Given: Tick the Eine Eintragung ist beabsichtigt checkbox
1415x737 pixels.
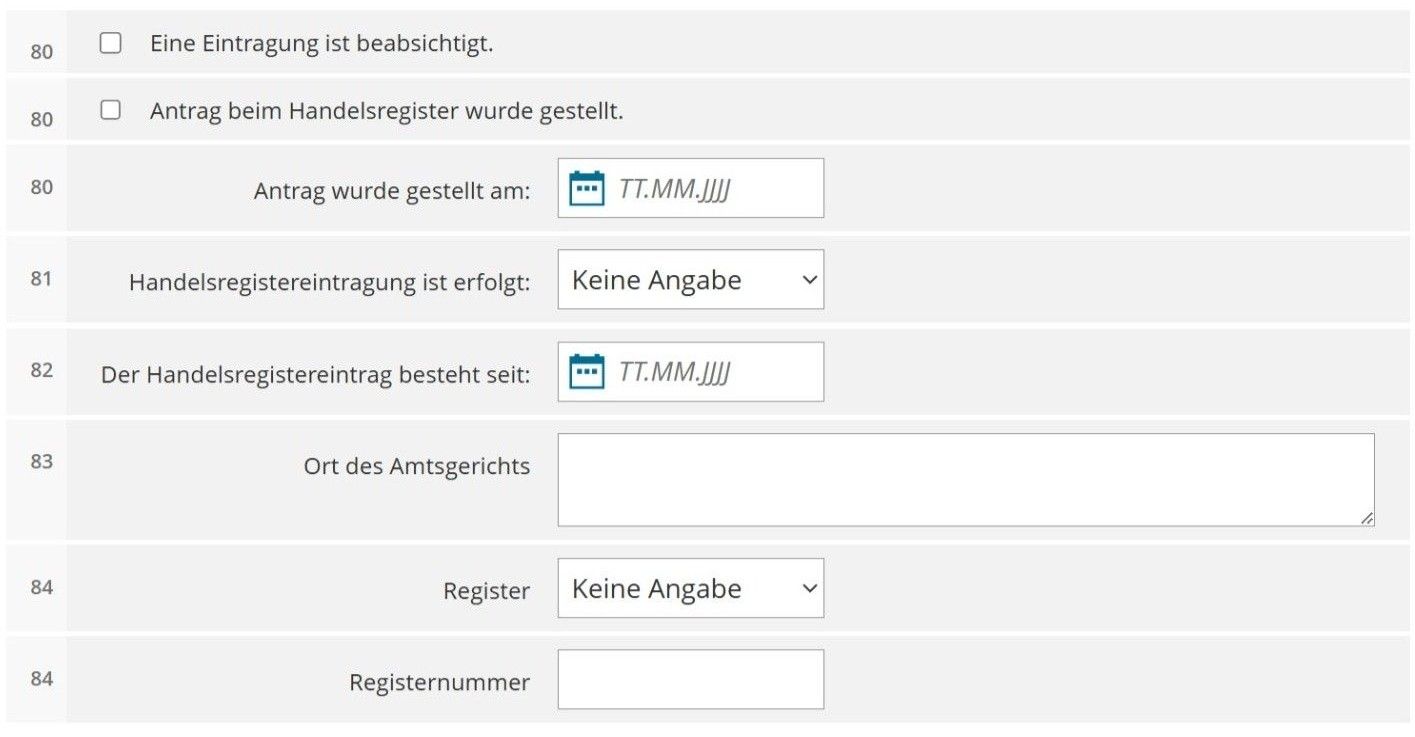Looking at the screenshot, I should click(x=111, y=43).
